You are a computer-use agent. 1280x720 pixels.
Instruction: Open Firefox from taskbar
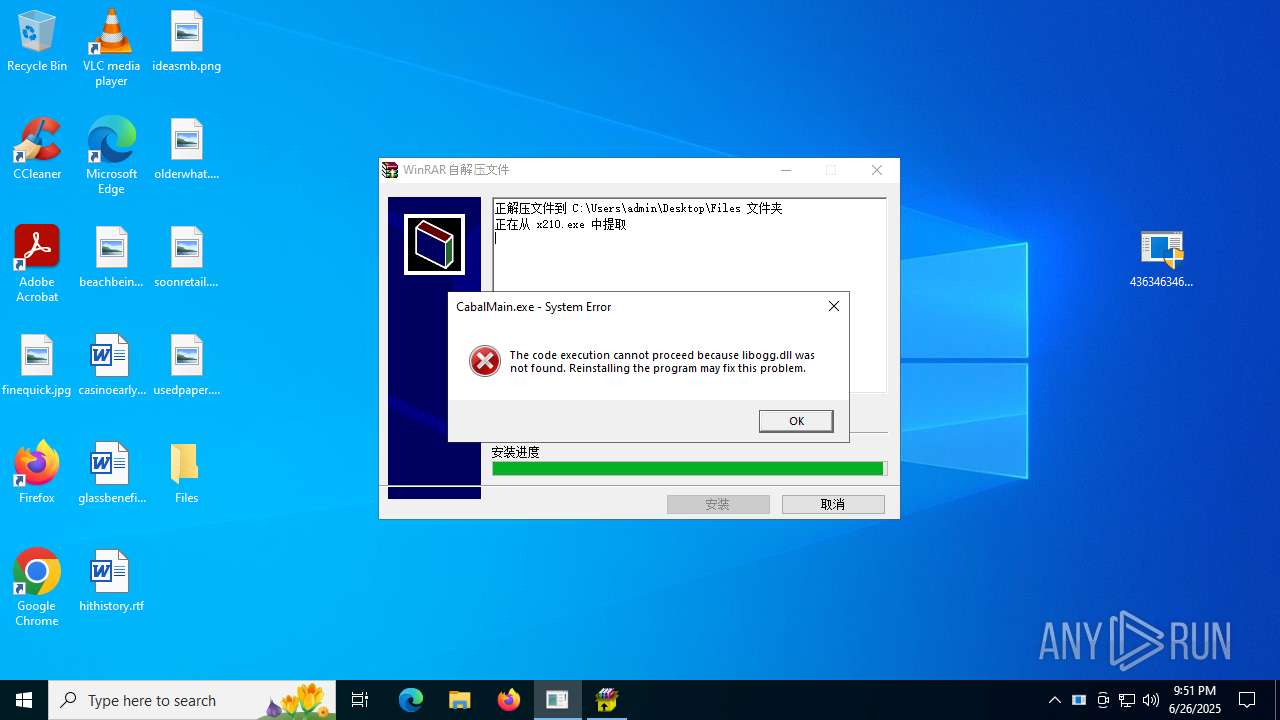pyautogui.click(x=509, y=700)
